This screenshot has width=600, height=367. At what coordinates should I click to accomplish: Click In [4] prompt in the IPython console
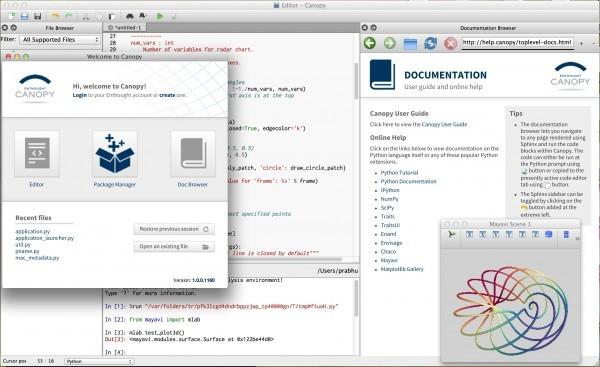click(x=115, y=352)
